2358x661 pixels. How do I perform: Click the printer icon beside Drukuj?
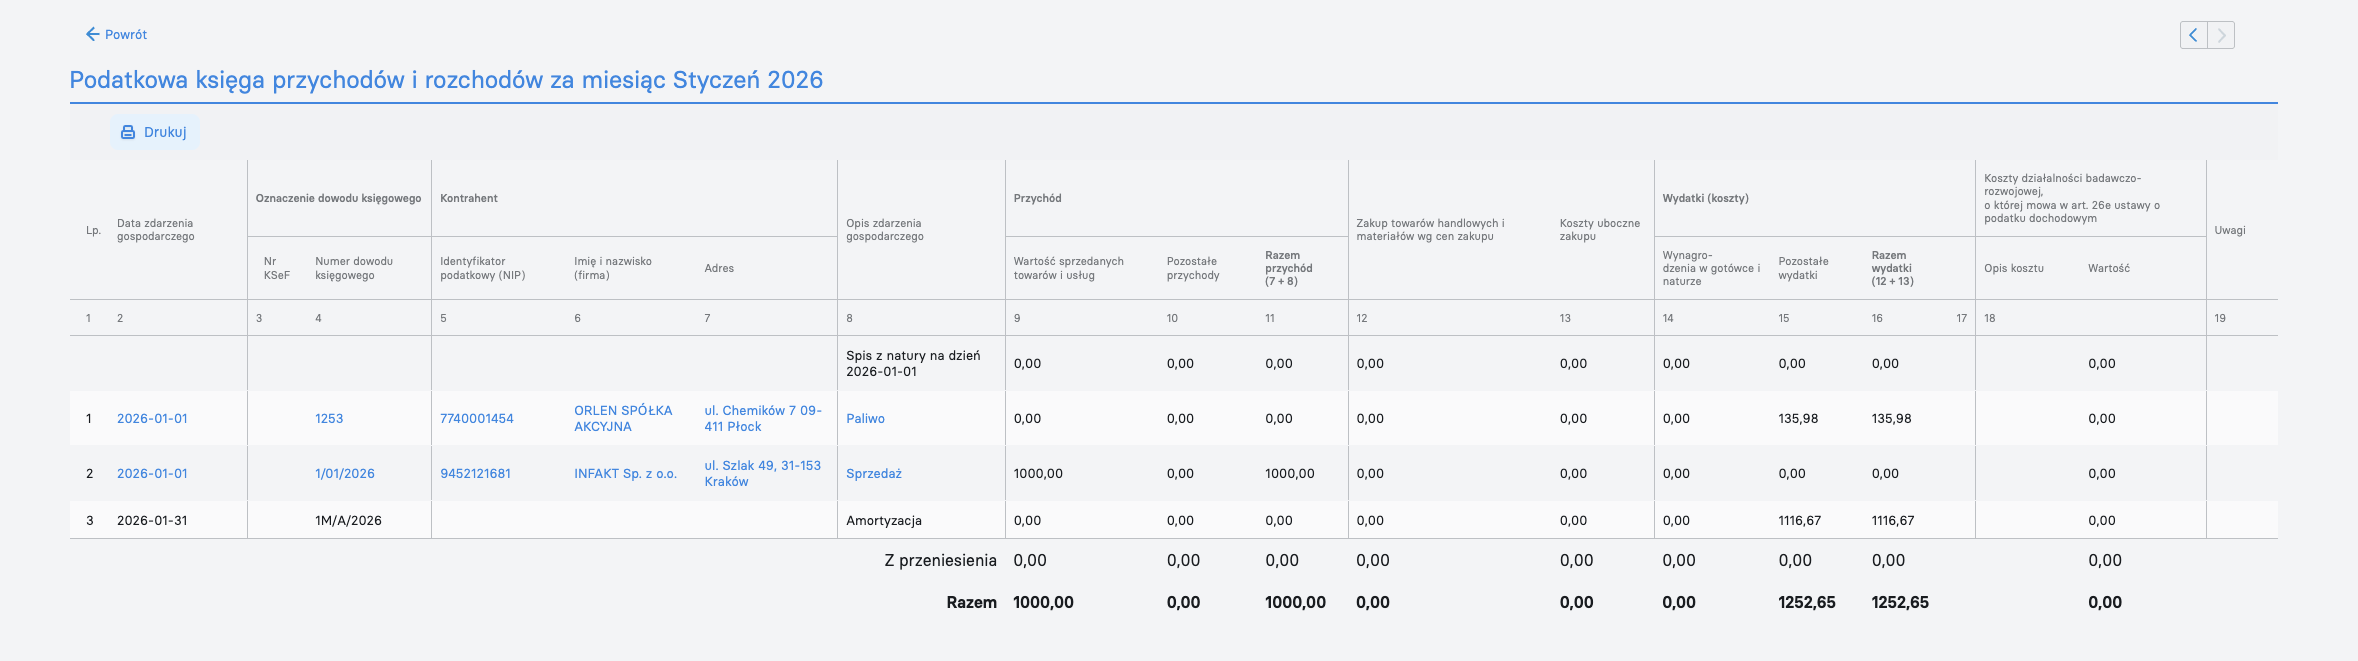coord(128,132)
